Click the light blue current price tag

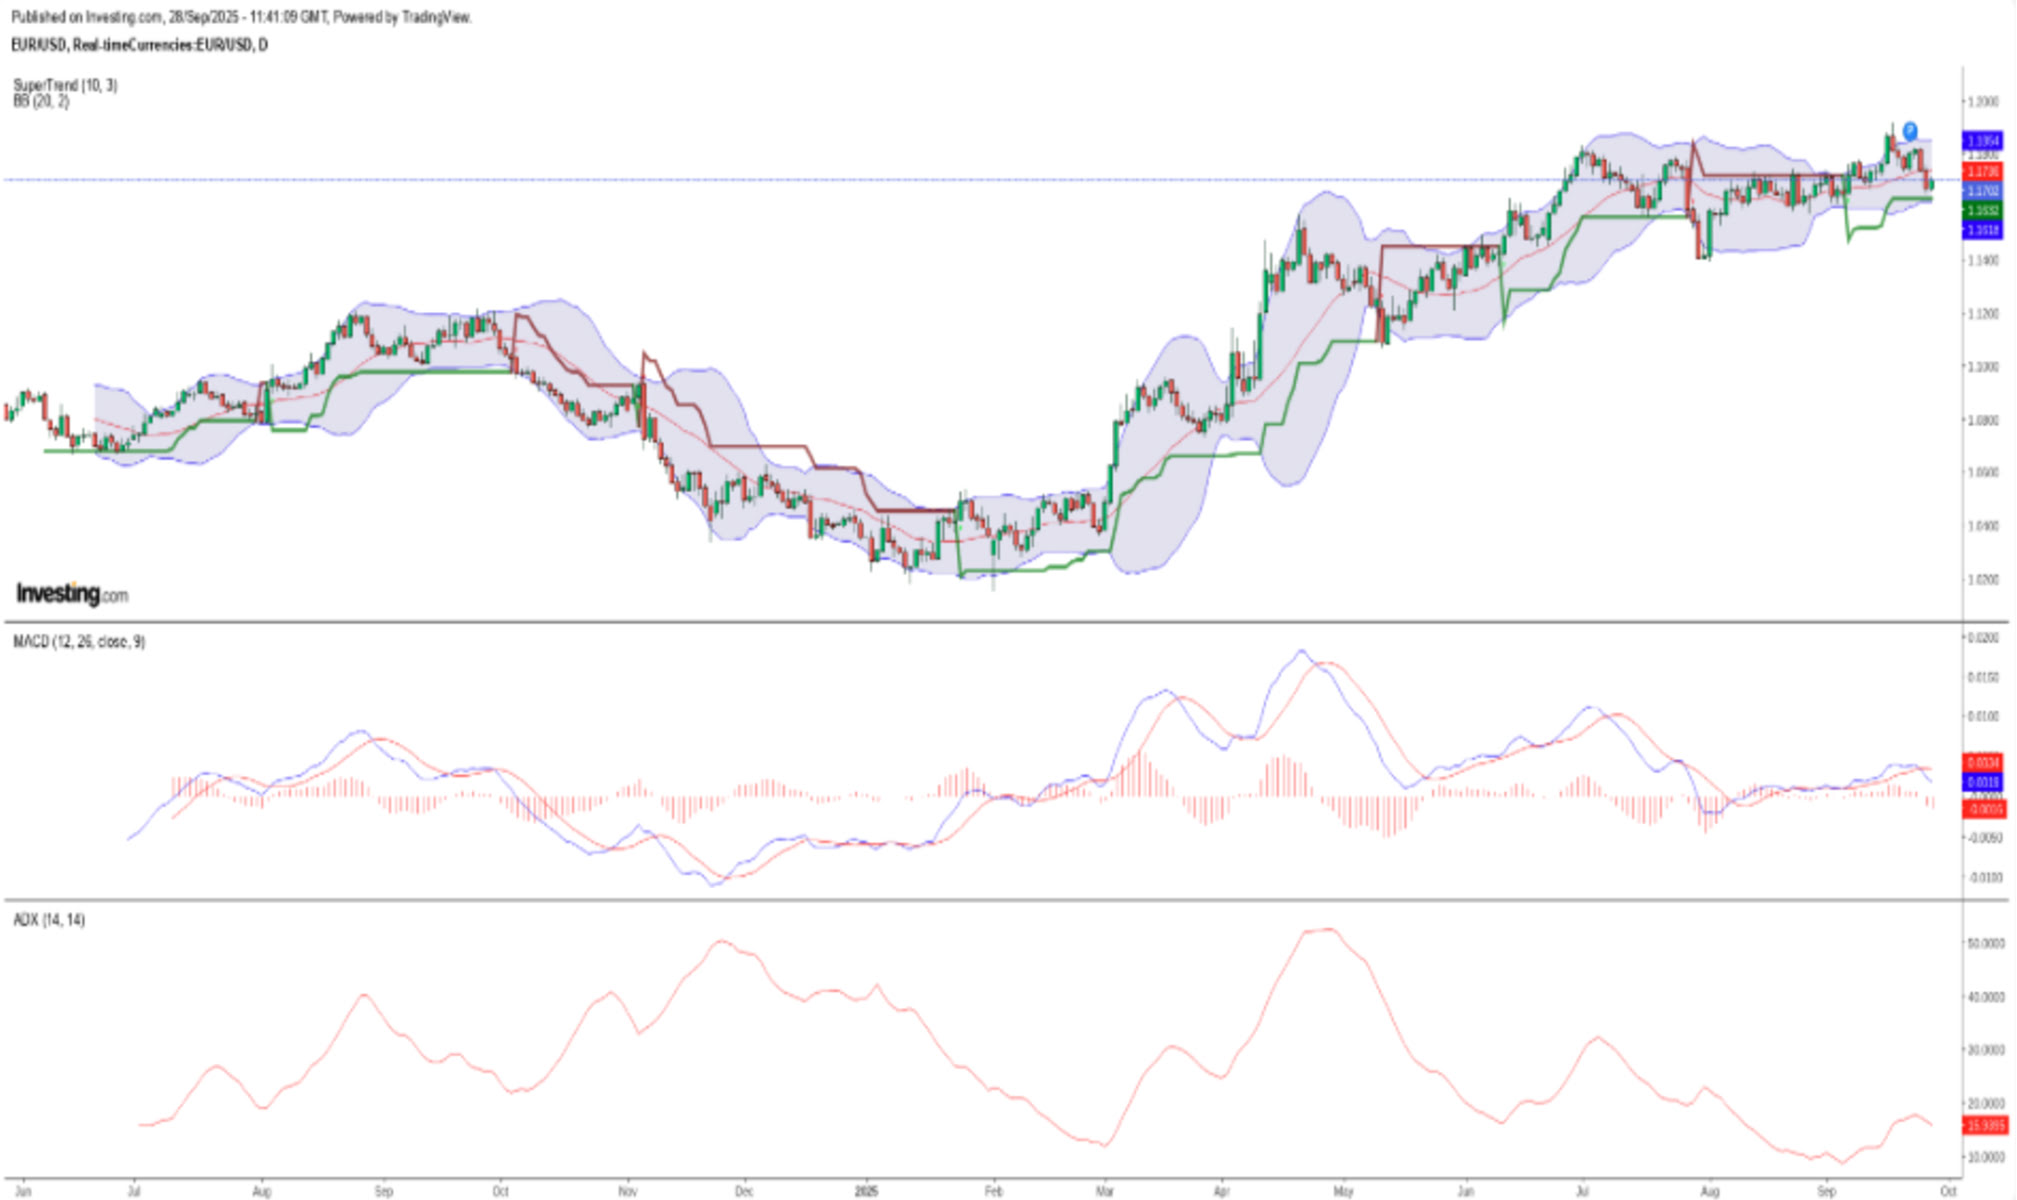coord(1982,191)
